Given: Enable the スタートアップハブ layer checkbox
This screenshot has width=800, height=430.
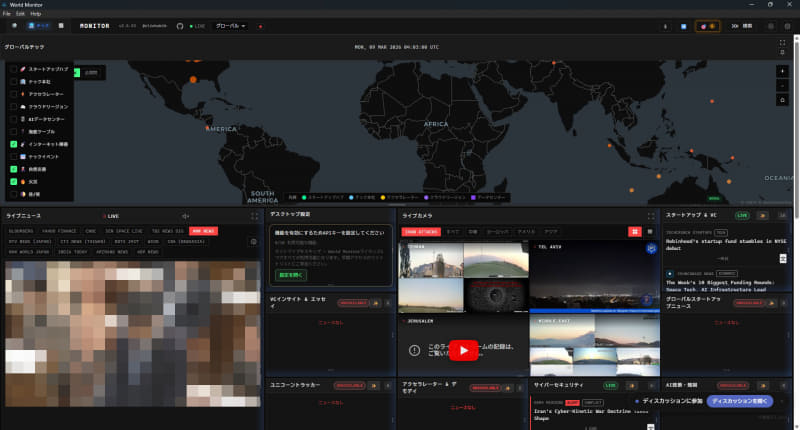Looking at the screenshot, I should click(x=14, y=69).
